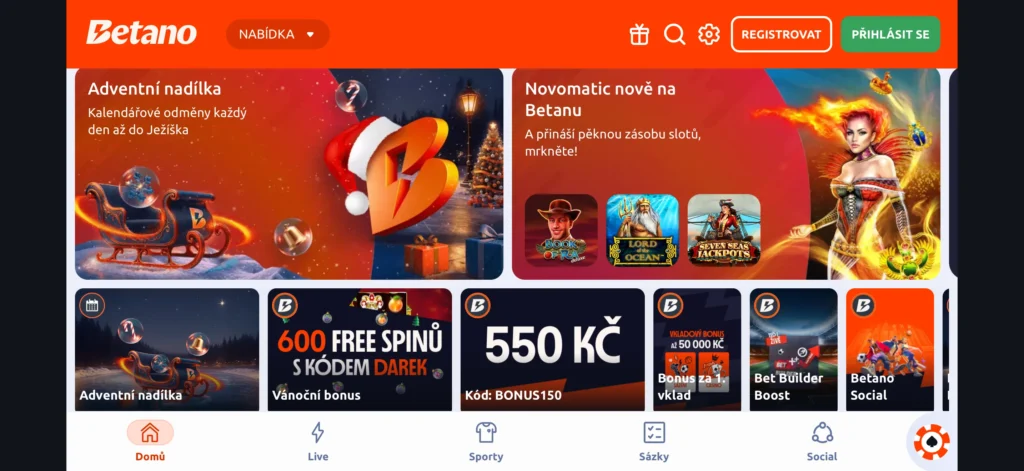The width and height of the screenshot is (1024, 471).
Task: Open the 550 KČ BONUS150 promo tile
Action: tap(552, 349)
